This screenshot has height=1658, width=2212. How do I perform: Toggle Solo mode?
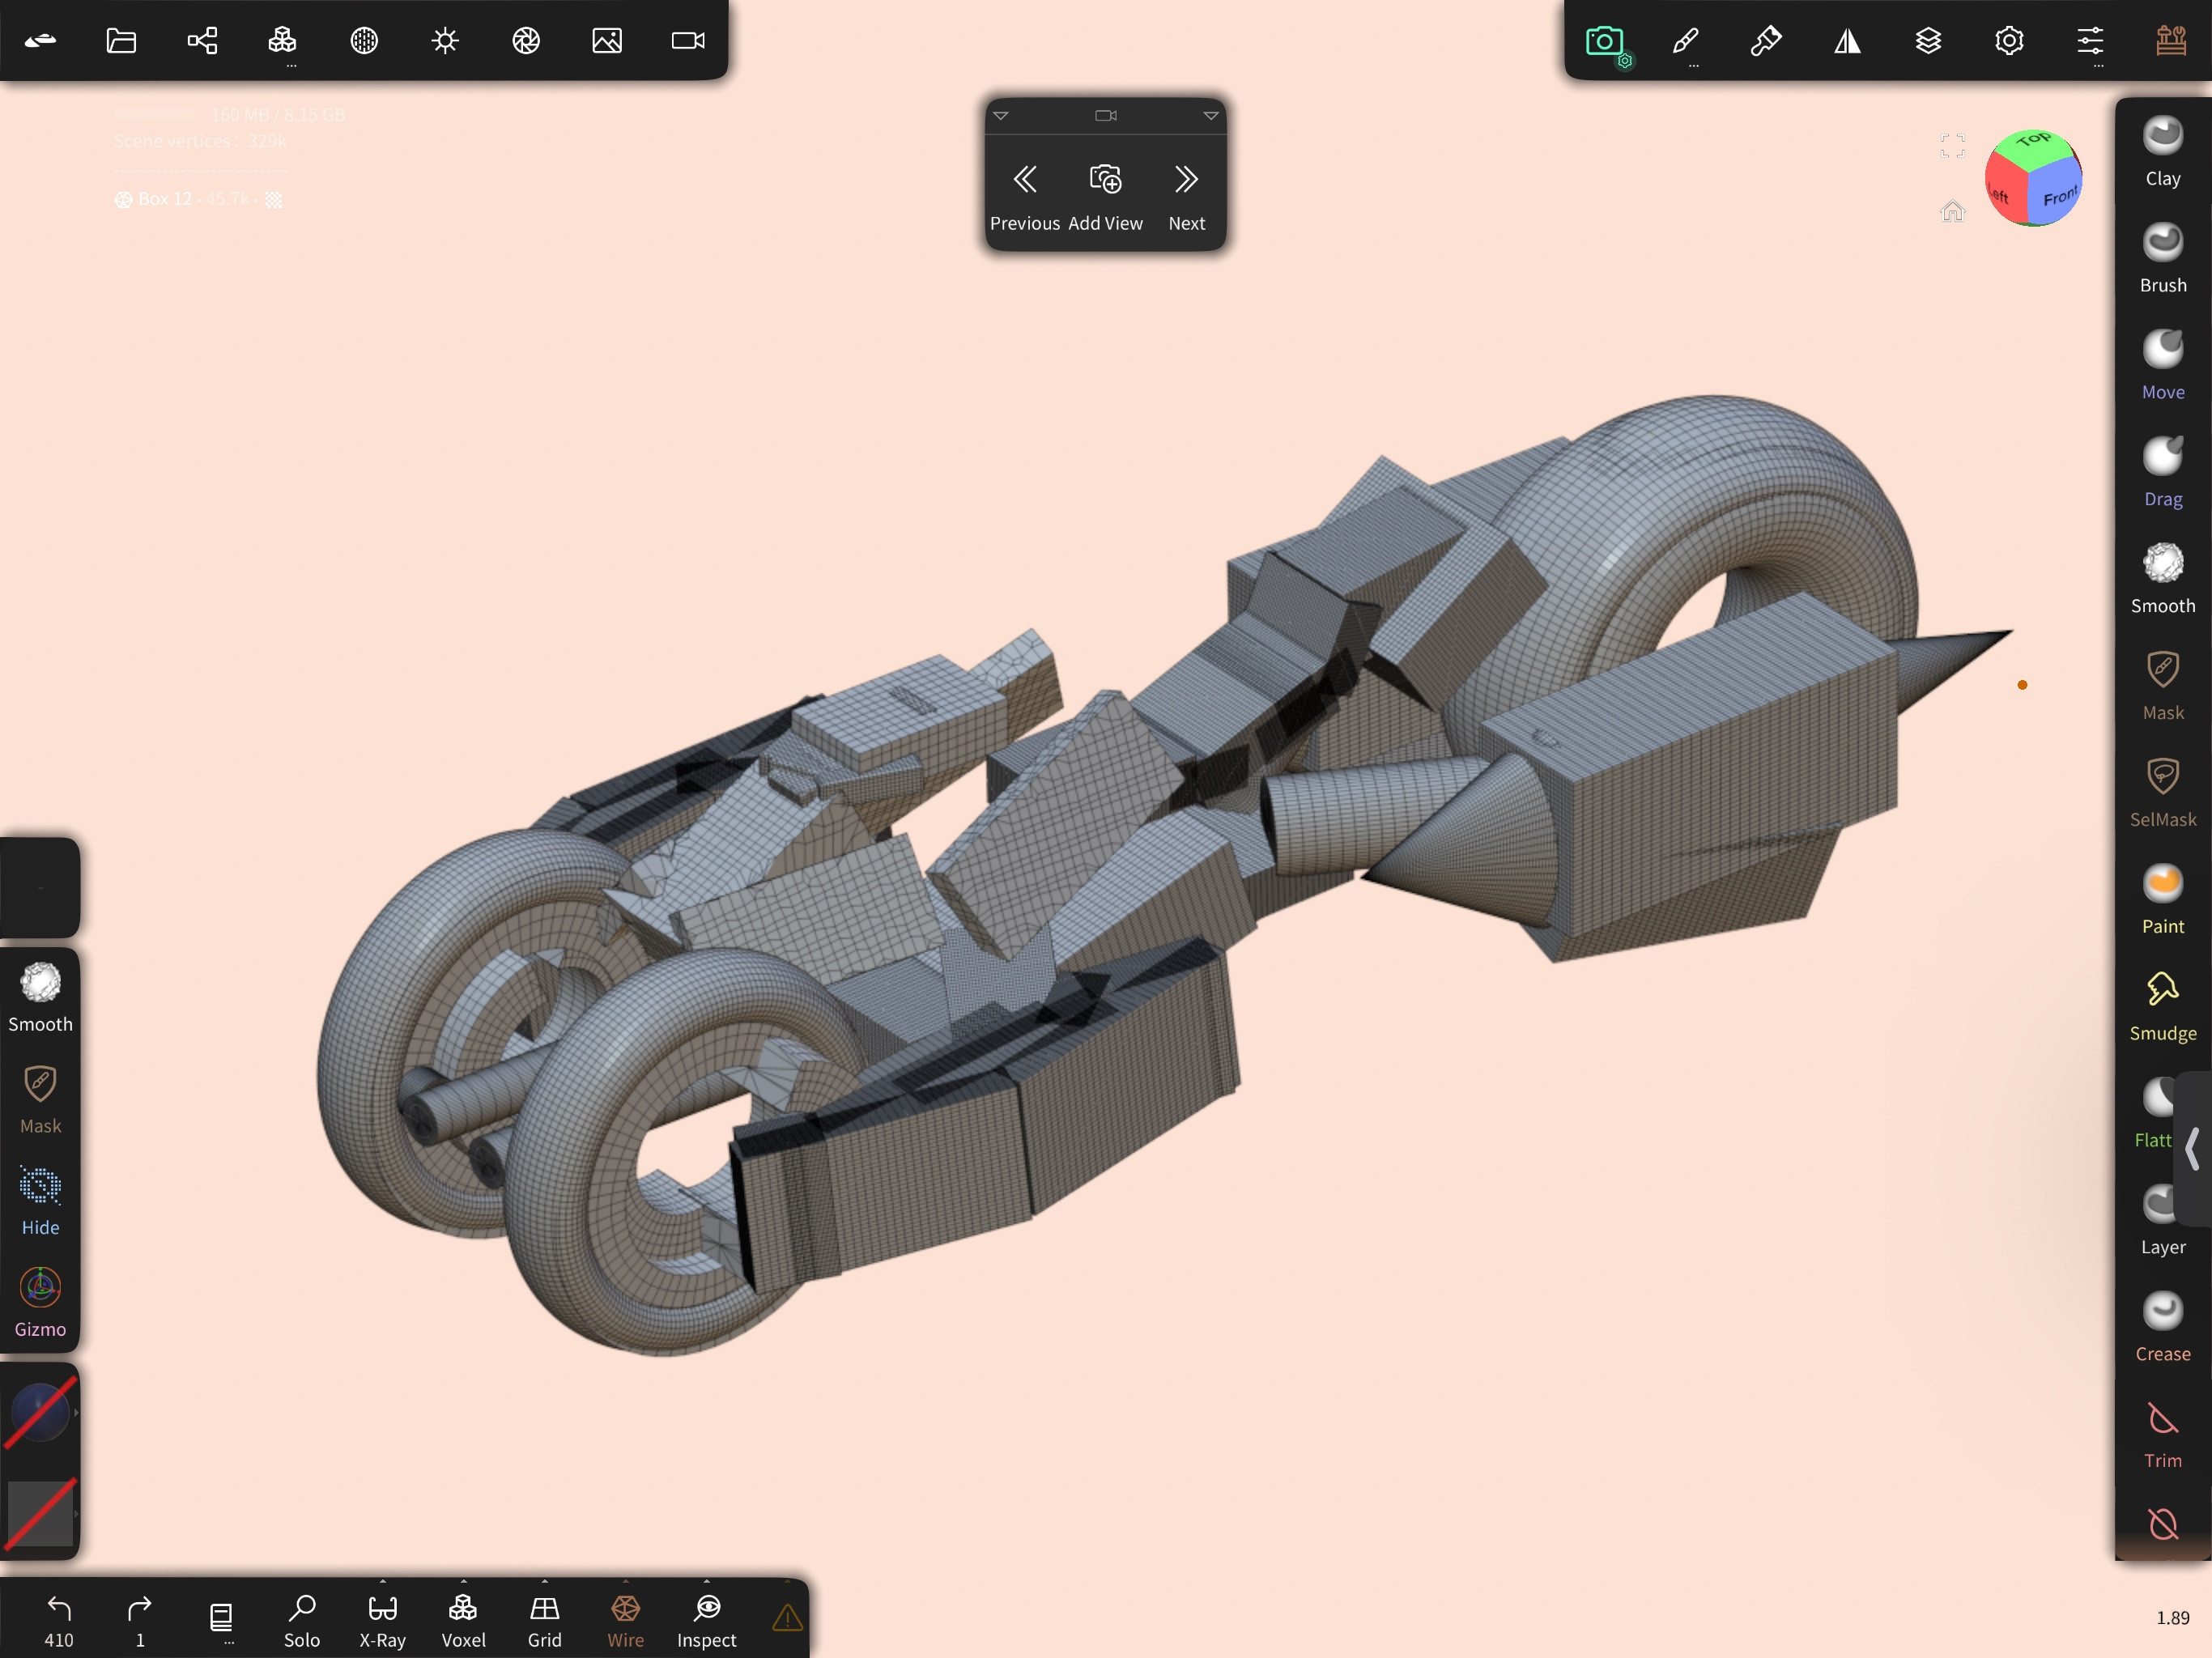(302, 1620)
